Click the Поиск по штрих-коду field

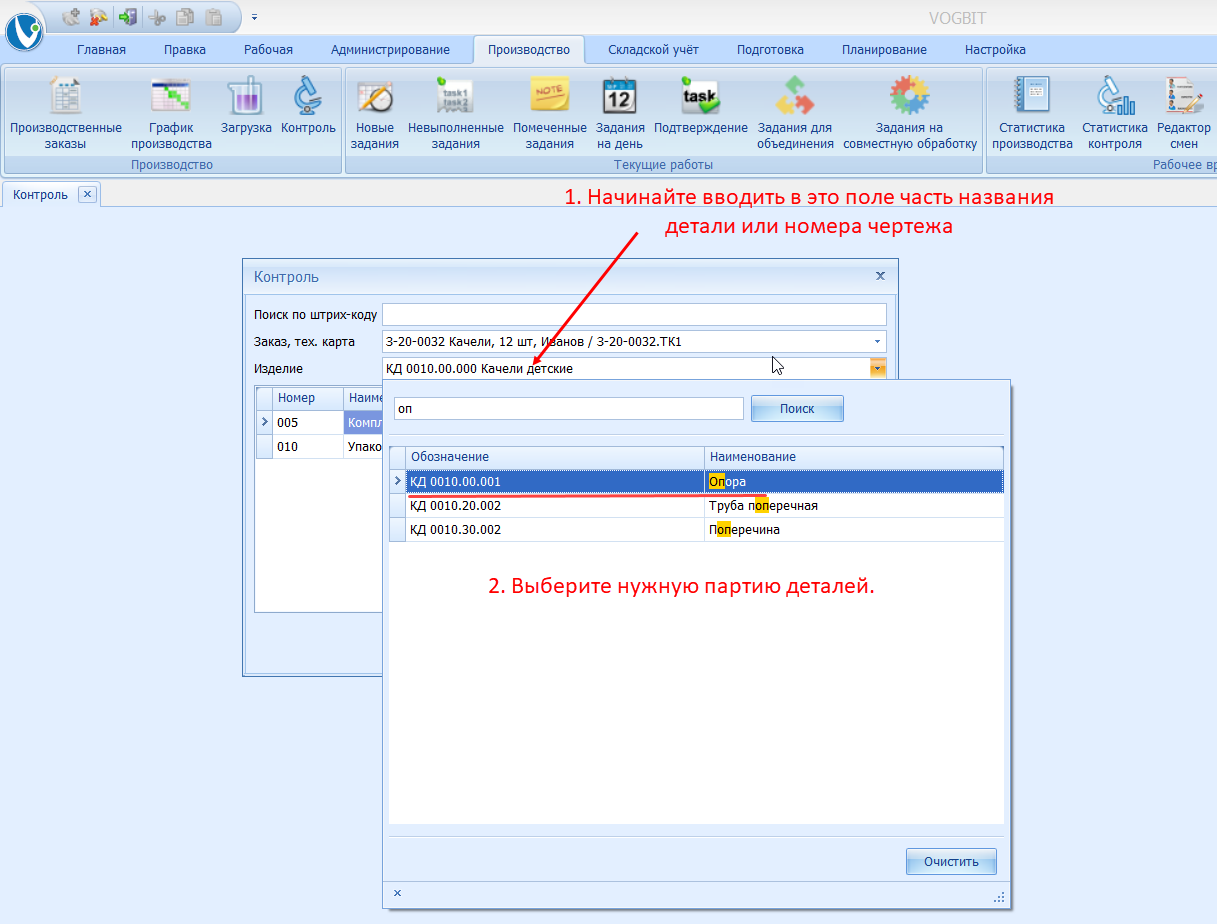[634, 315]
